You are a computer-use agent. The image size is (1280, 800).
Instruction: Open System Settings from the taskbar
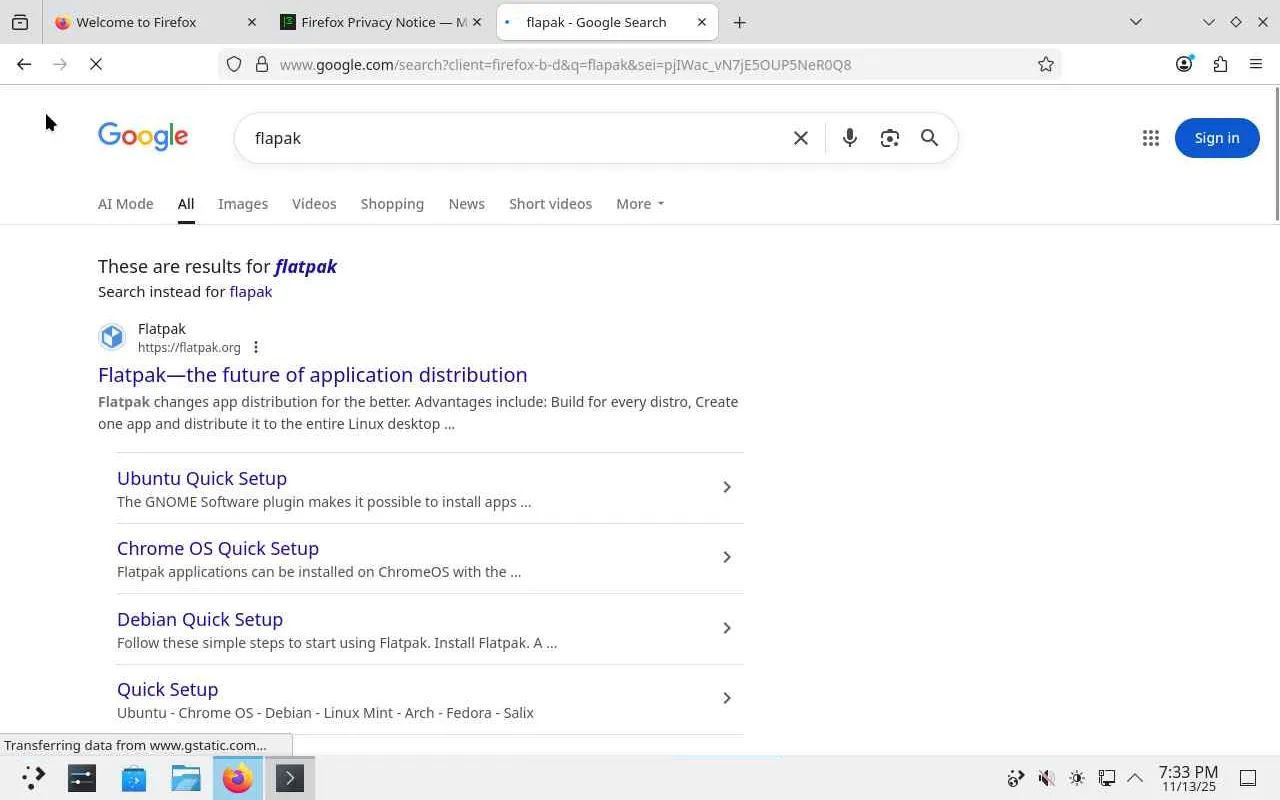coord(82,778)
